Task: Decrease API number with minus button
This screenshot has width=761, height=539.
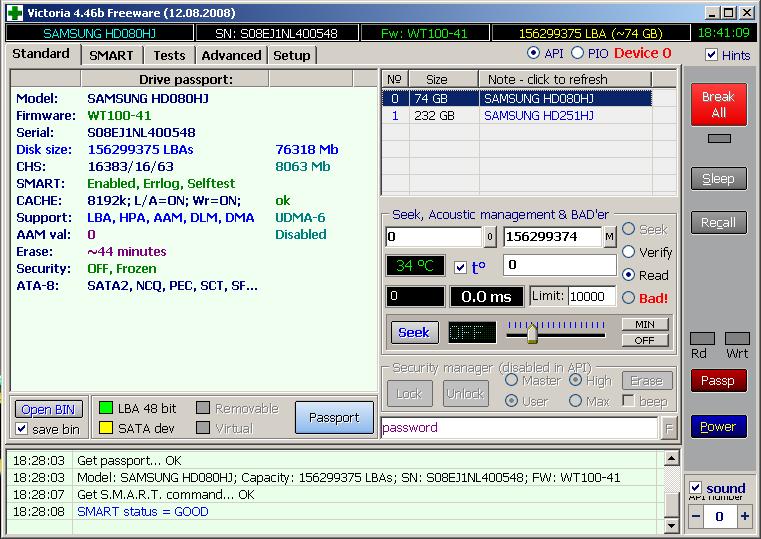Action: pos(696,517)
